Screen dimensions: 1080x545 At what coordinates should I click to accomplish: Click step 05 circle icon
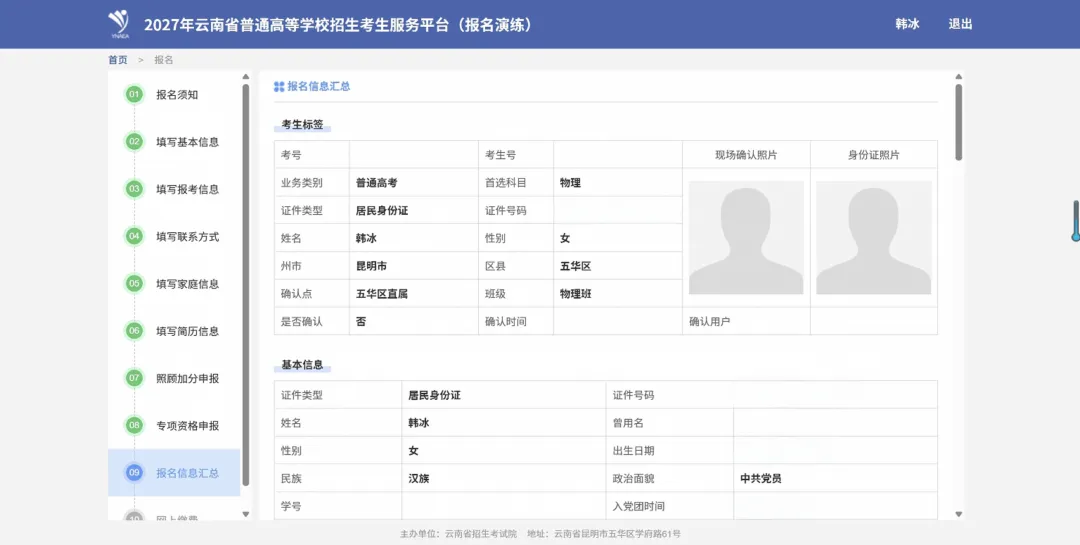point(134,283)
